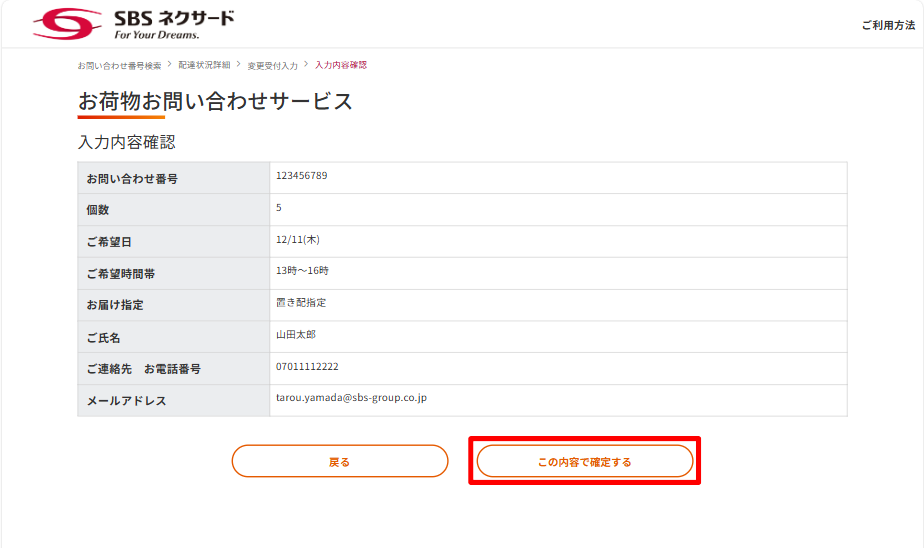Click the email address tarou.yamada@sbs-group.co.jp

coord(351,398)
